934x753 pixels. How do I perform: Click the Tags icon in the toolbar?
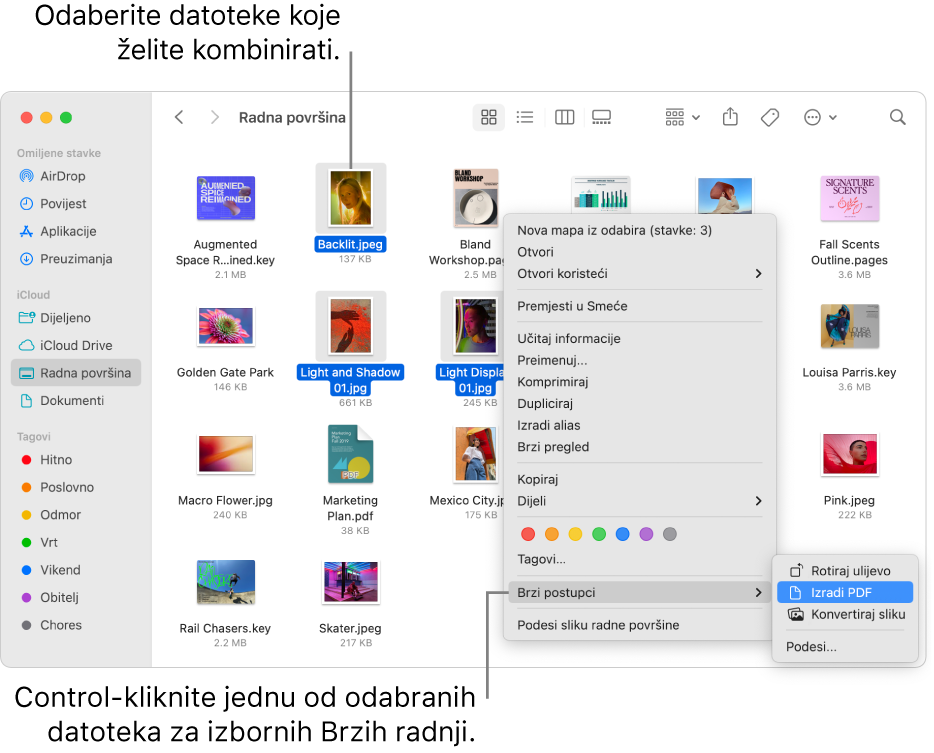point(770,117)
